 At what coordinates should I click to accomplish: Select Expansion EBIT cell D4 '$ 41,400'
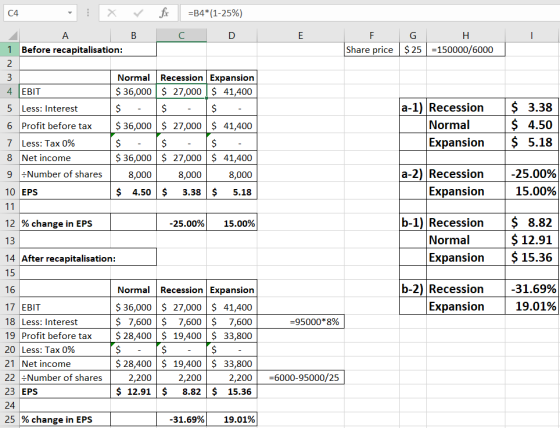tap(232, 91)
